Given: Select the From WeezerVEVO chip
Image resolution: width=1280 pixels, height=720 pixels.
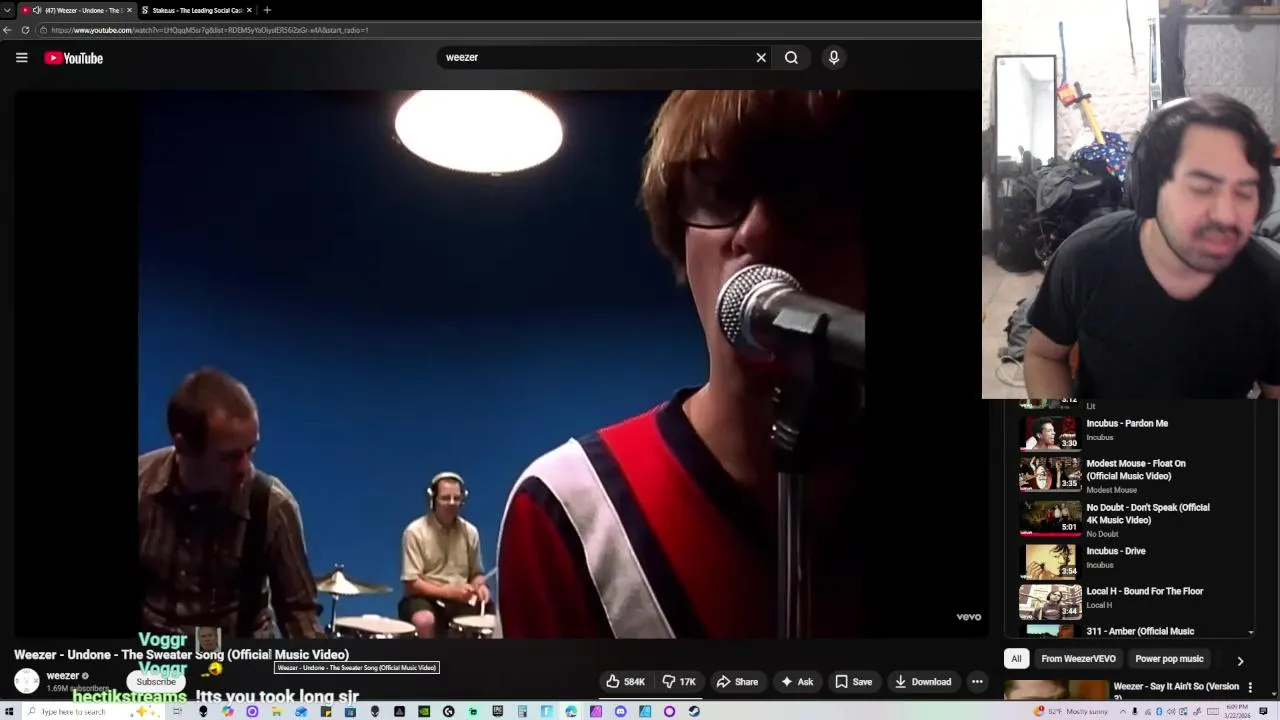Looking at the screenshot, I should point(1078,659).
